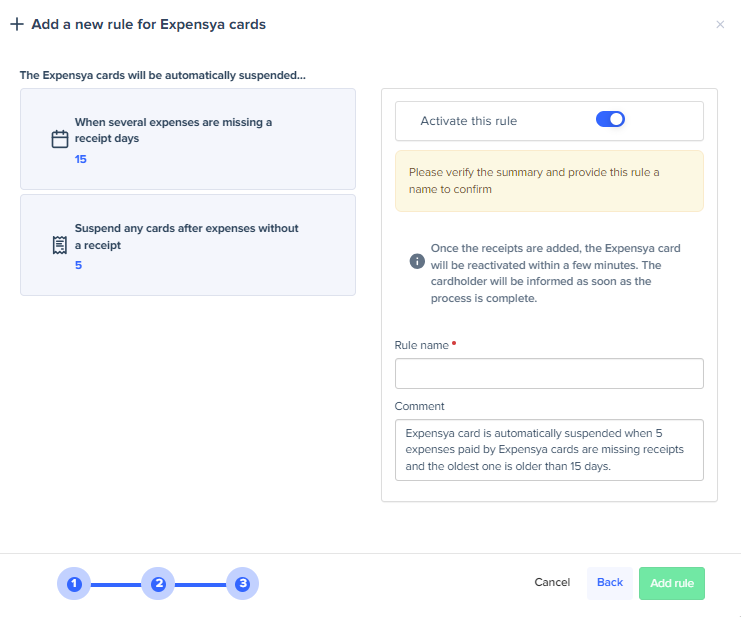The image size is (741, 617).
Task: Click the blue value 15 for receipt days
Action: [x=81, y=159]
